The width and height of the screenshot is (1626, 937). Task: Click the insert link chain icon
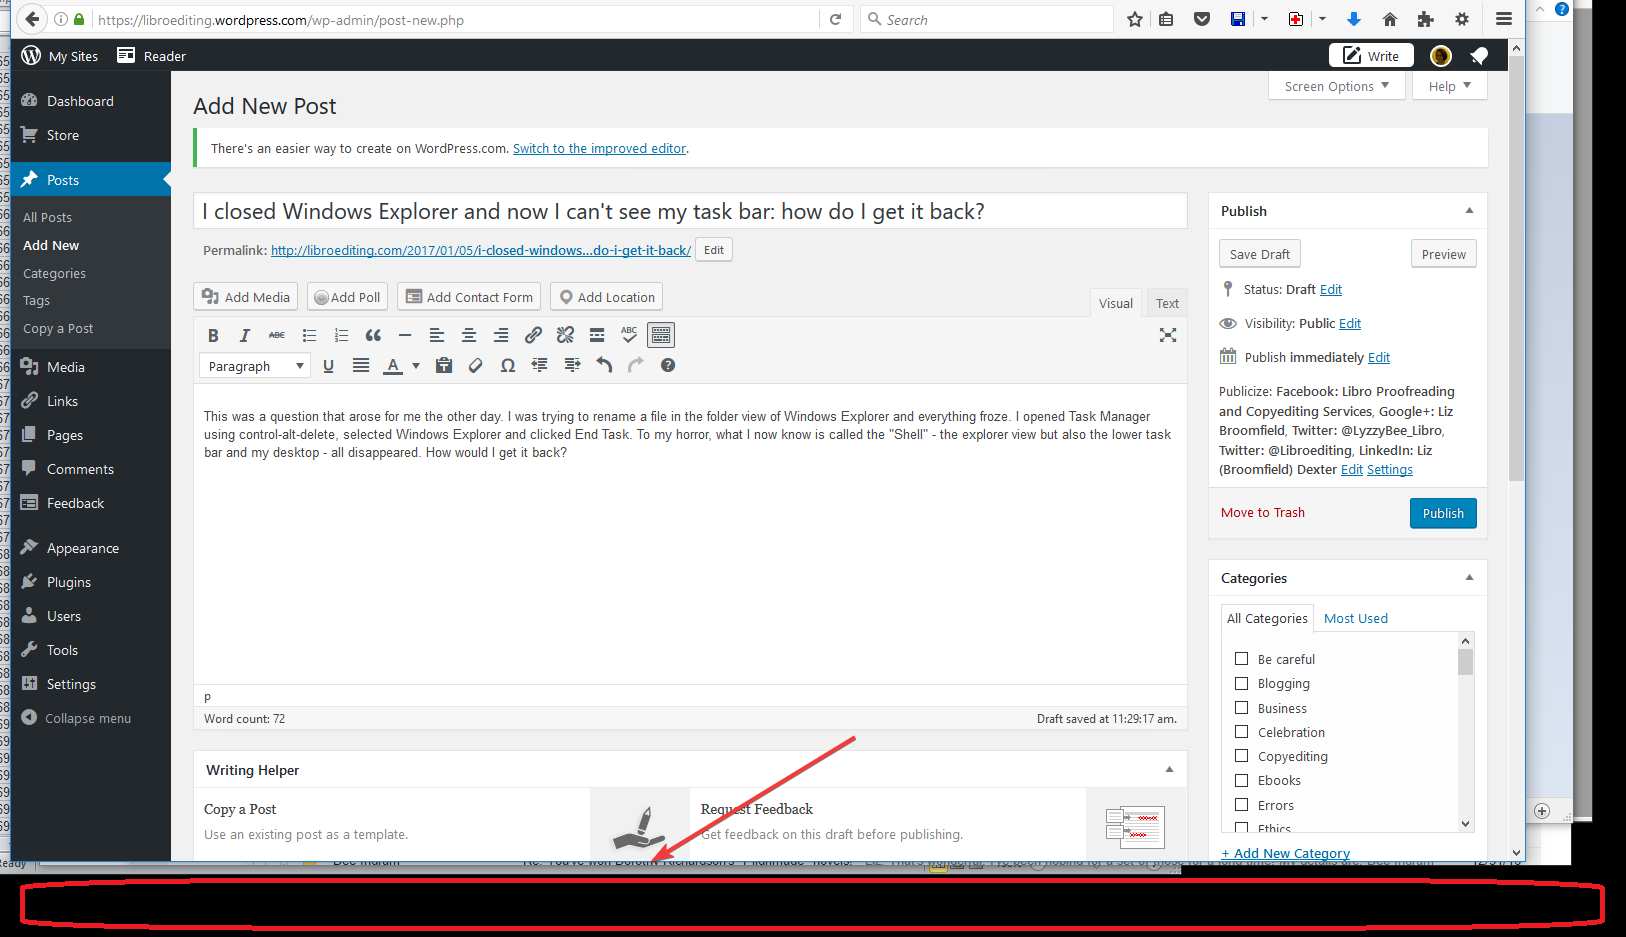(533, 336)
